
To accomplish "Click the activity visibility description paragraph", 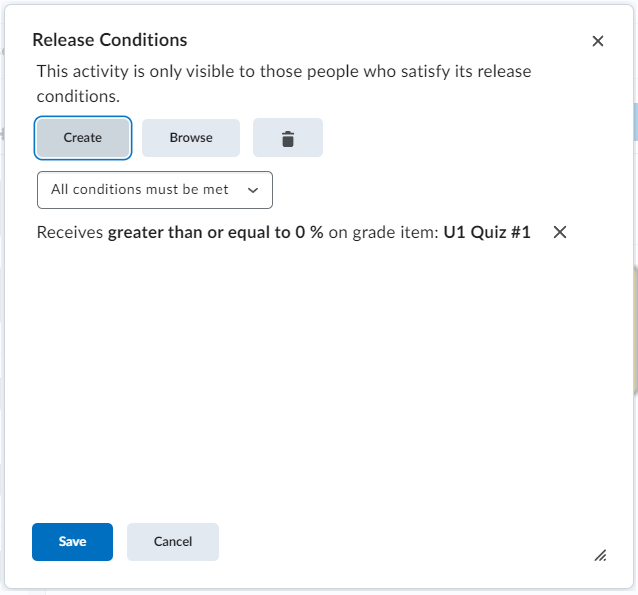I will pos(284,84).
